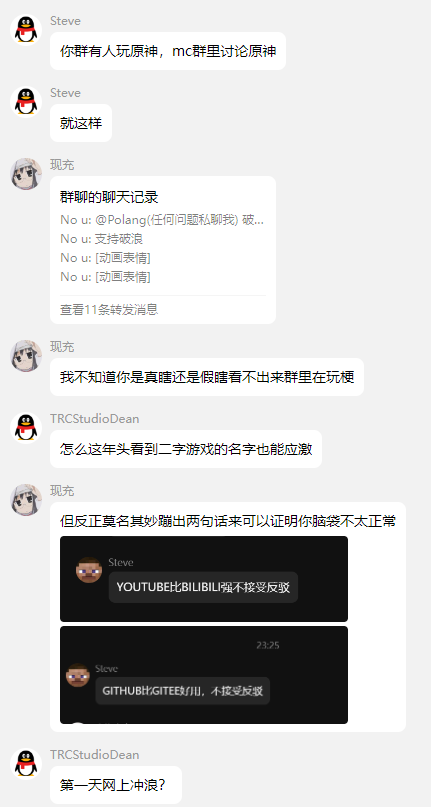Open the '群聊的聊天记录' forwarded card

pyautogui.click(x=163, y=250)
